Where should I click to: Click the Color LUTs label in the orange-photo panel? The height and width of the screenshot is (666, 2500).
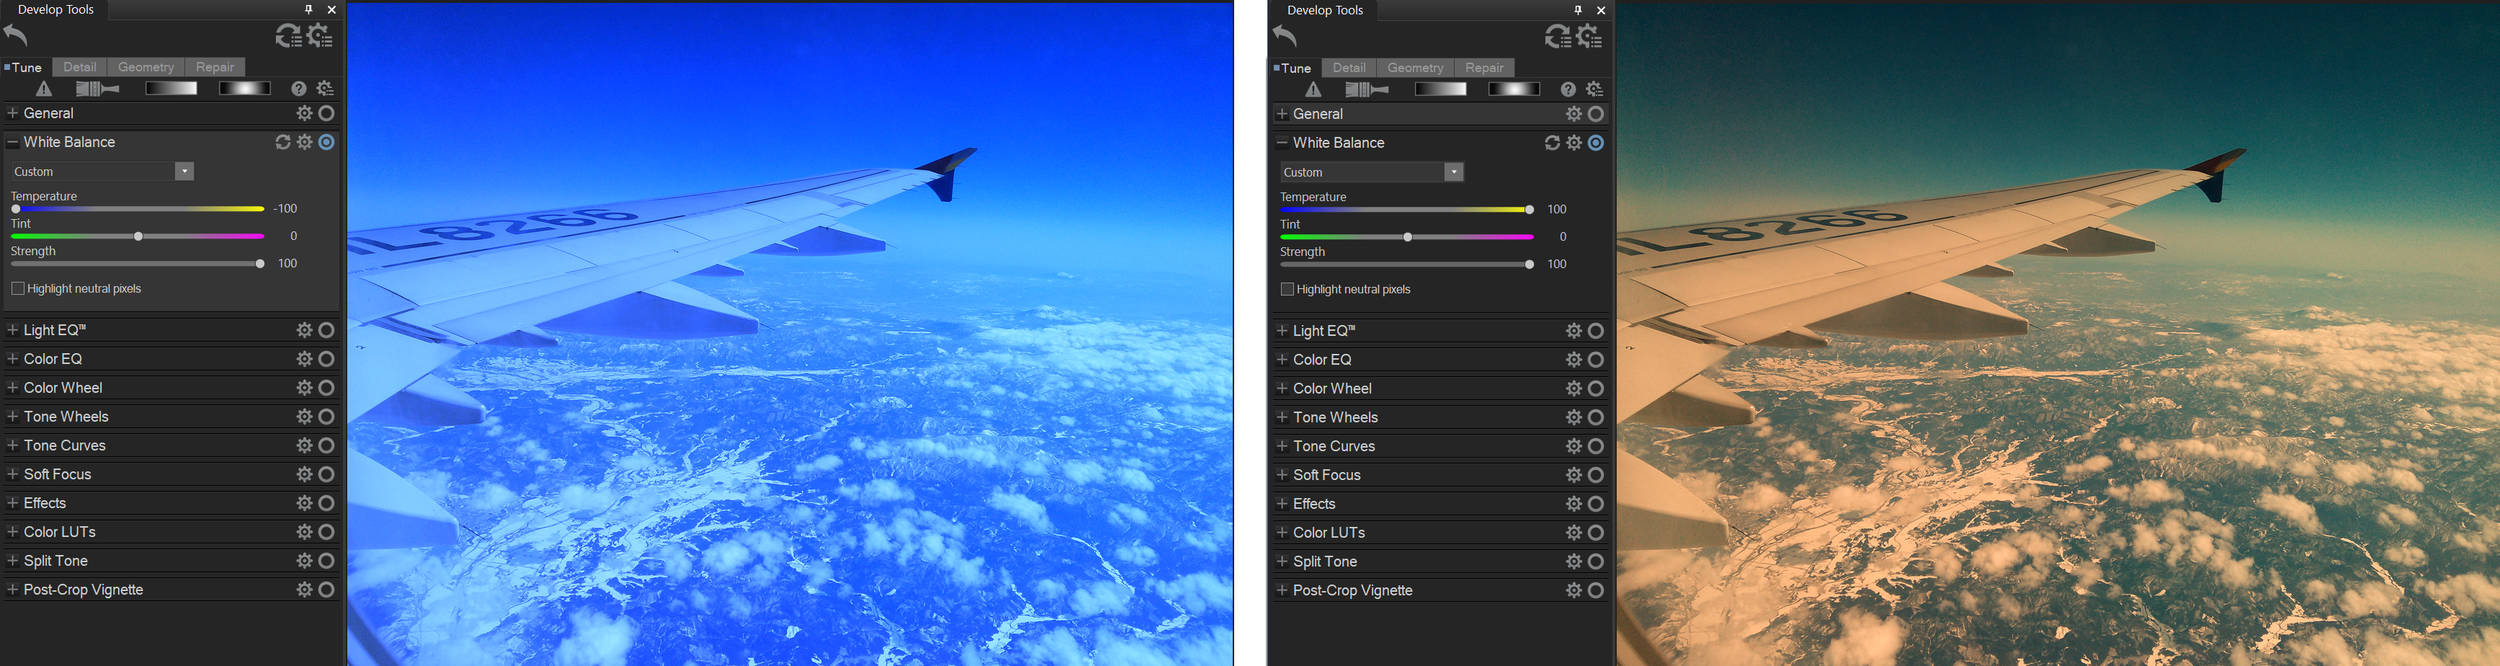pos(1329,533)
